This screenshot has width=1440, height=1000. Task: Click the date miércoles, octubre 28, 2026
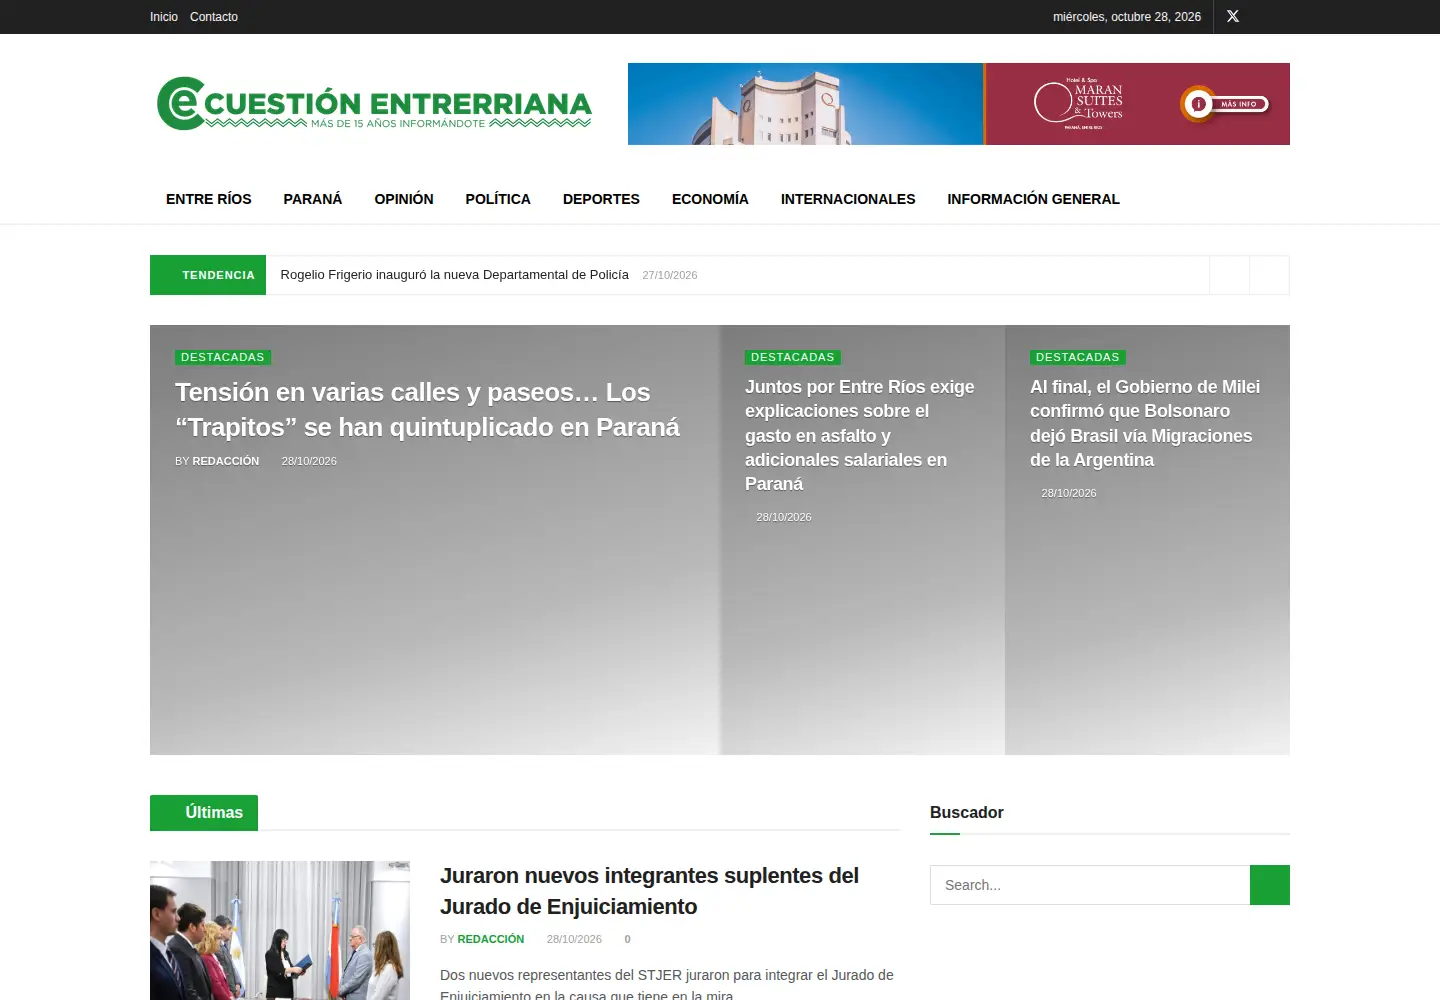click(1127, 17)
